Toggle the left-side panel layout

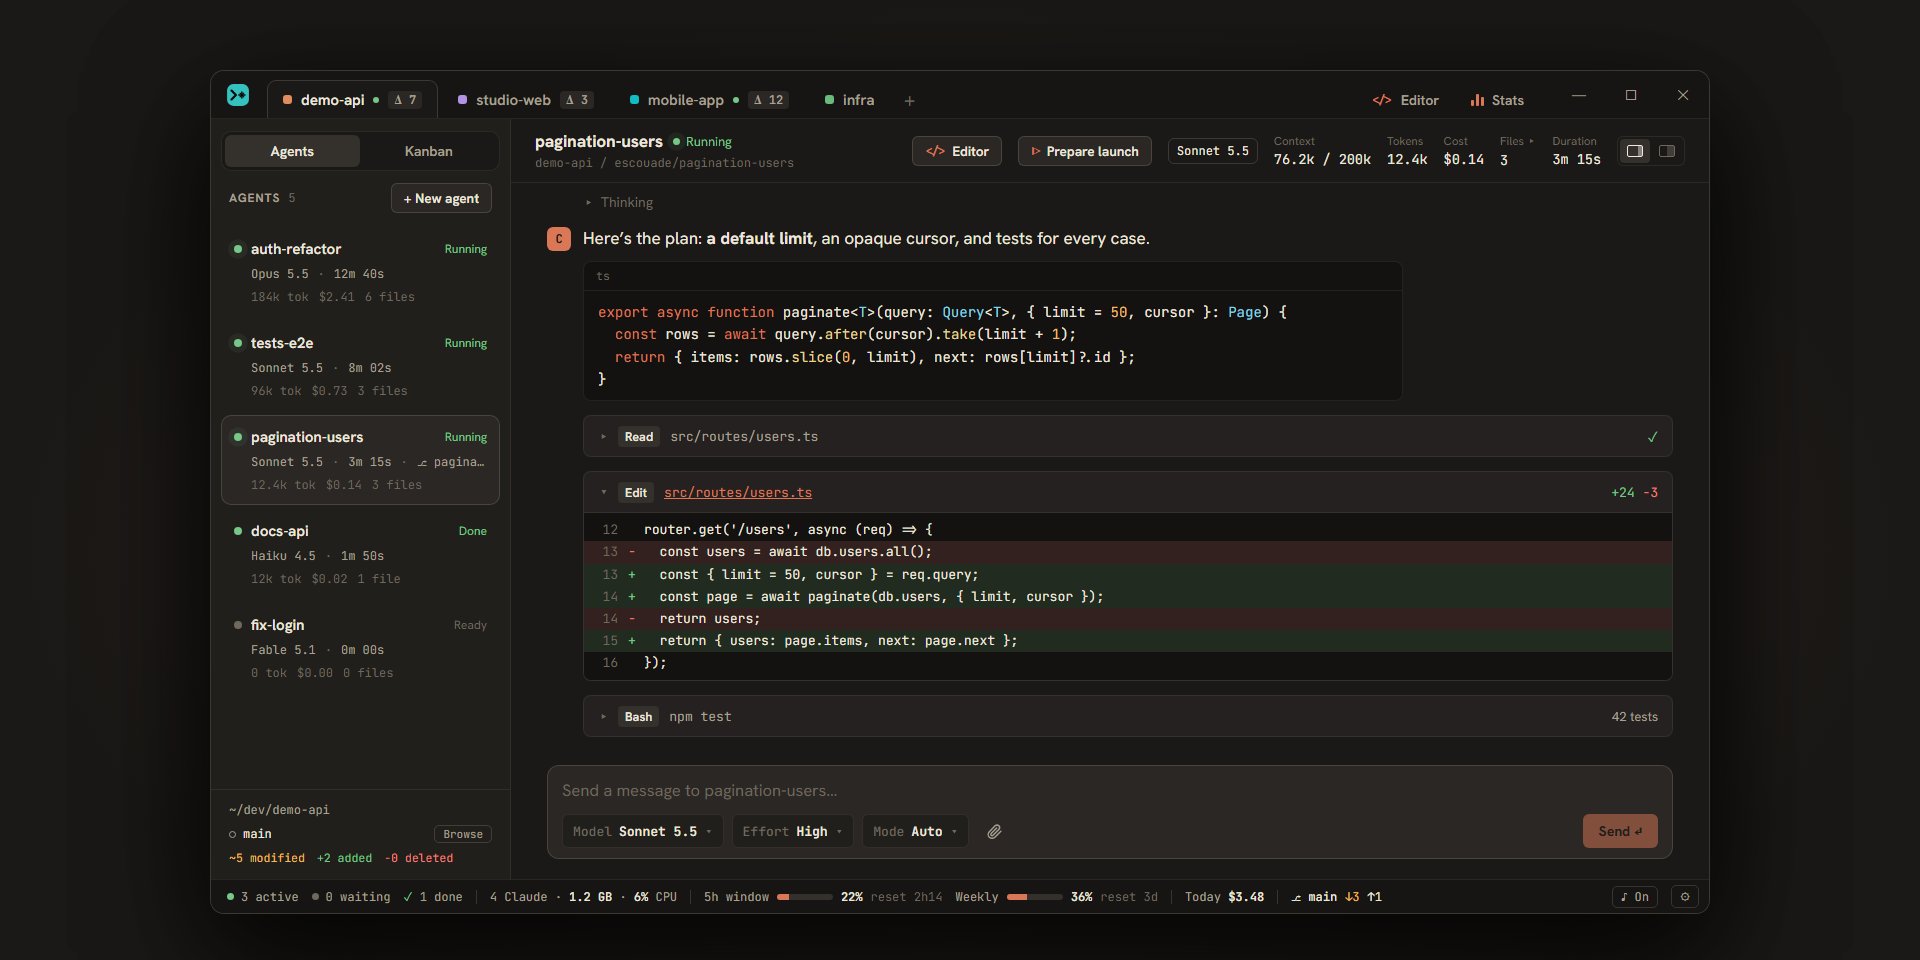pyautogui.click(x=1635, y=151)
